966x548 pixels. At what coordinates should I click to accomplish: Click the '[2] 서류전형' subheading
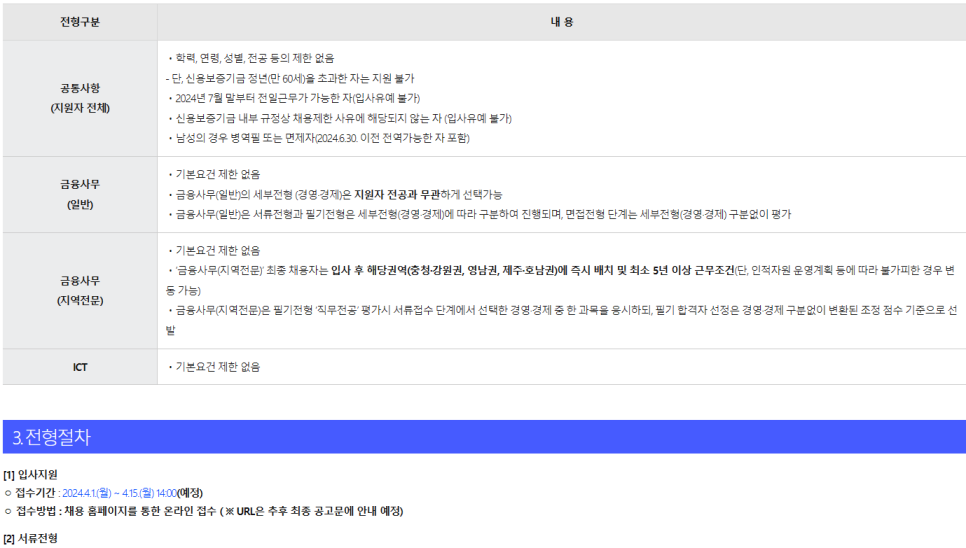[x=30, y=538]
